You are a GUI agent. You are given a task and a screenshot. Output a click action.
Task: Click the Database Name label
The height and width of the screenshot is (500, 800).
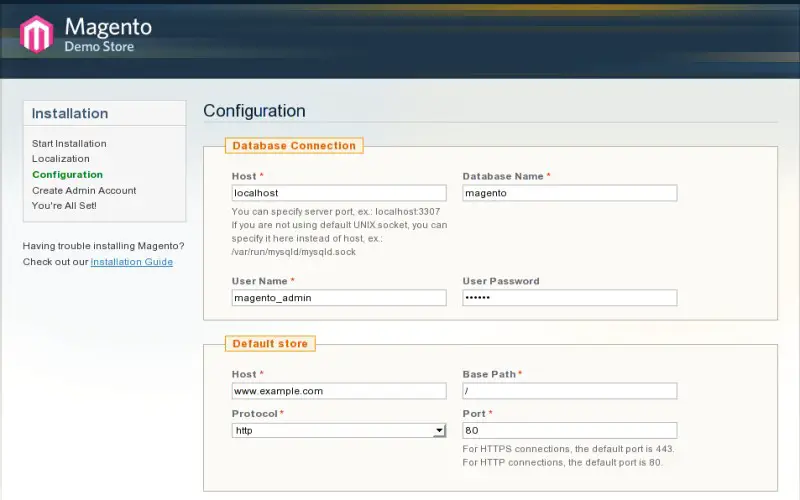tap(503, 176)
